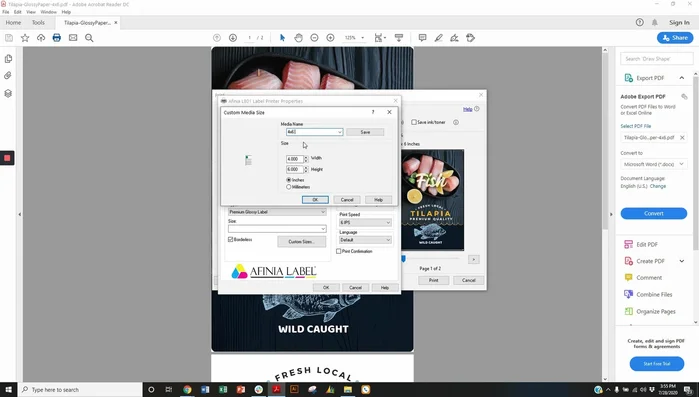Image resolution: width=699 pixels, height=397 pixels.
Task: Zoom out with minus icon
Action: tap(314, 38)
